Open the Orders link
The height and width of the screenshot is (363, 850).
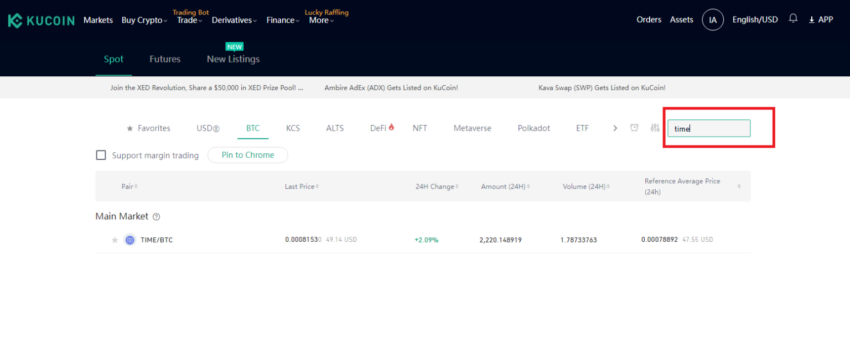[x=649, y=20]
